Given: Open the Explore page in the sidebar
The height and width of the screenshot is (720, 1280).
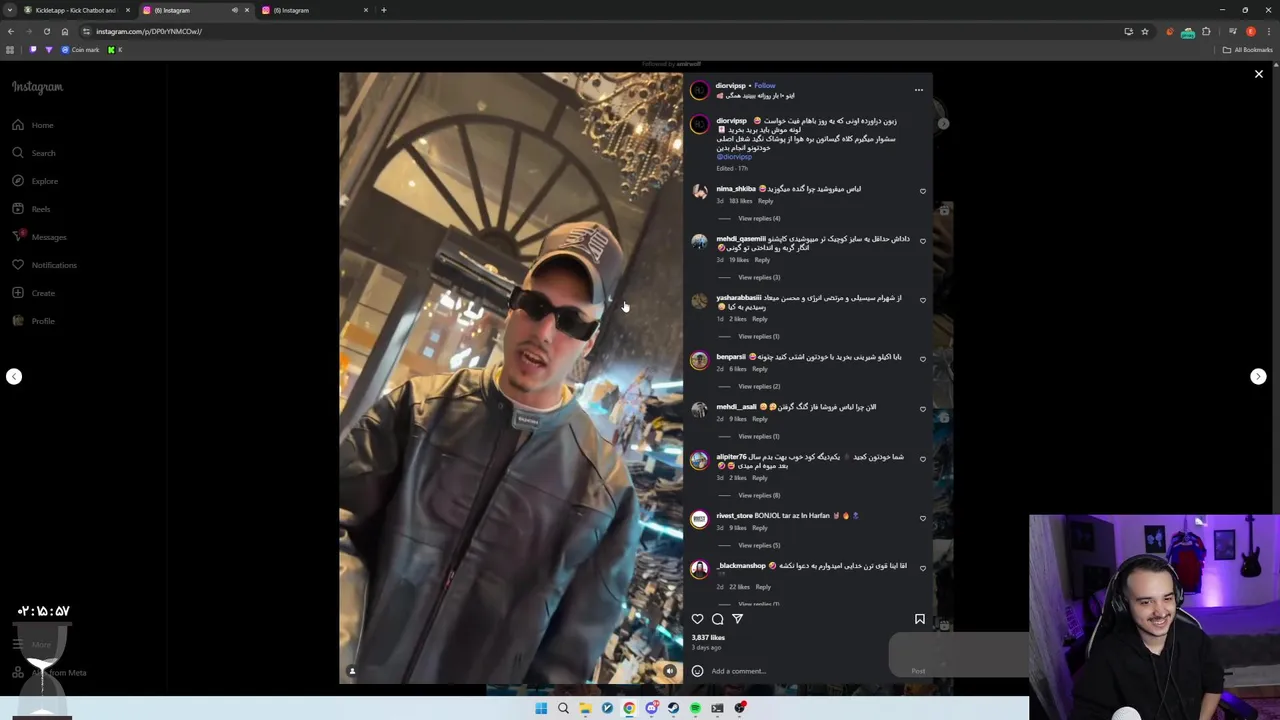Looking at the screenshot, I should [x=35, y=181].
